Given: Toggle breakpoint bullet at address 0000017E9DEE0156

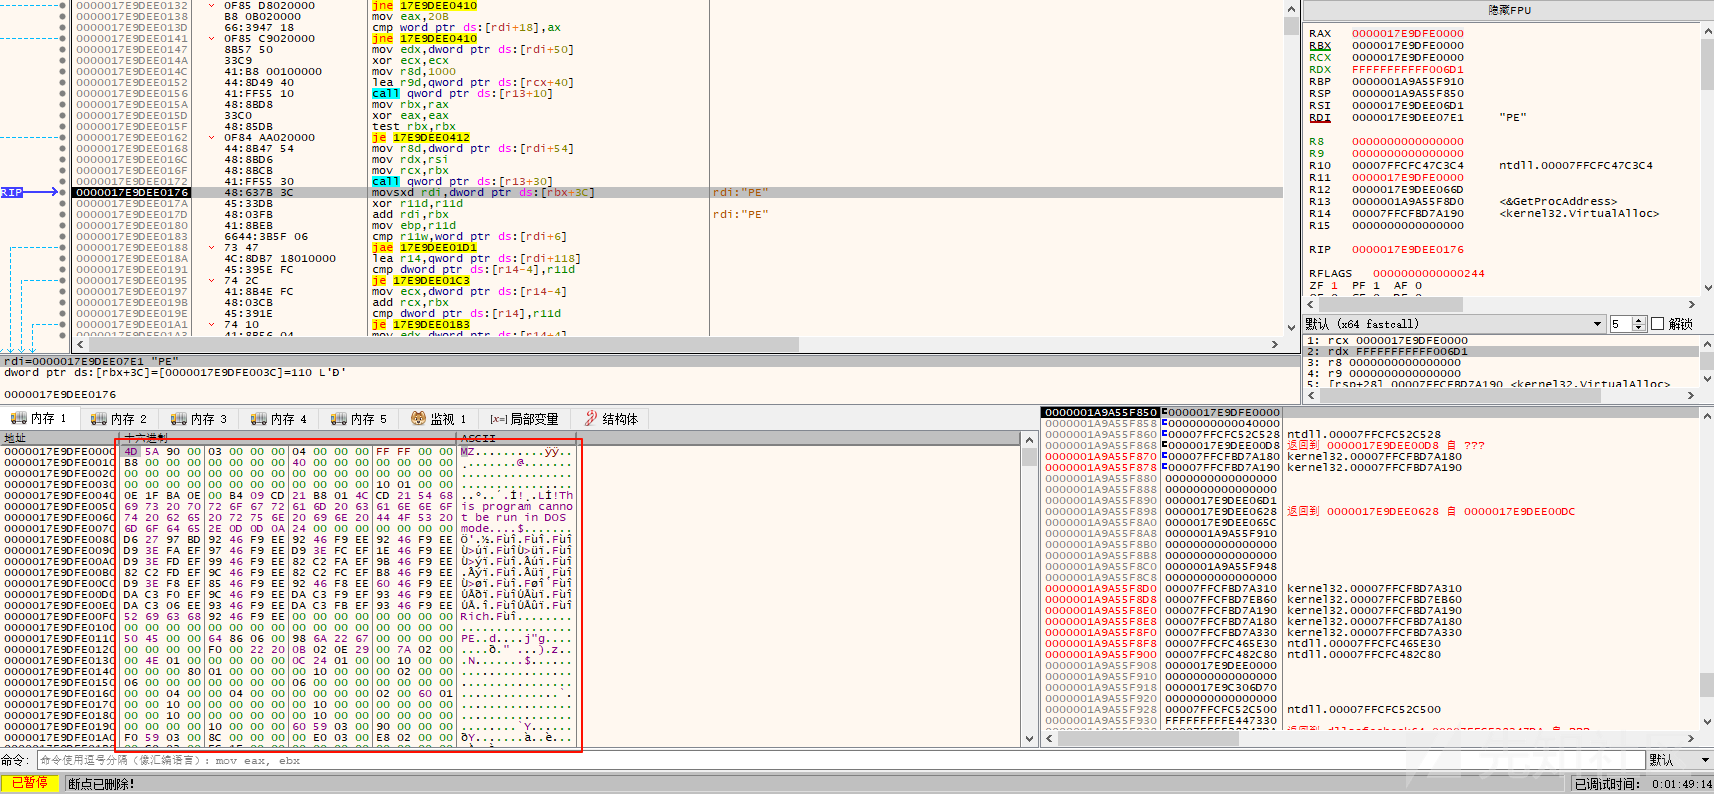Looking at the screenshot, I should [x=63, y=93].
